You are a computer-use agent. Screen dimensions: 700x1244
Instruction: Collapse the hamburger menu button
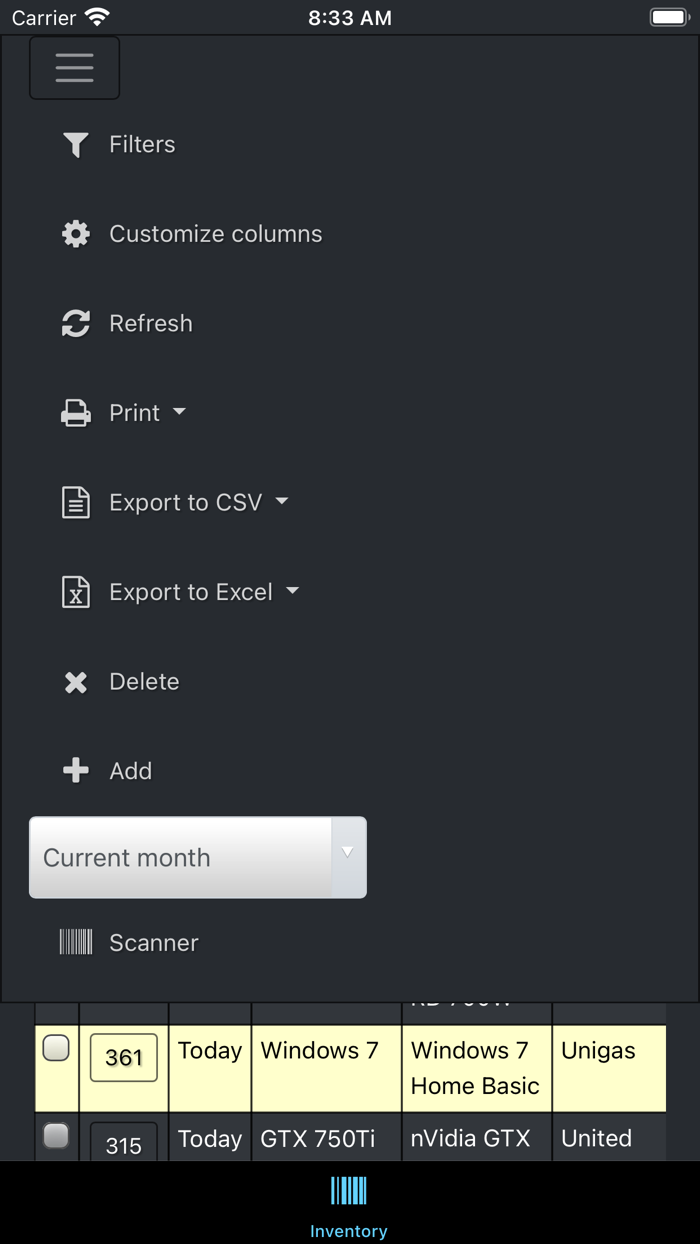75,68
